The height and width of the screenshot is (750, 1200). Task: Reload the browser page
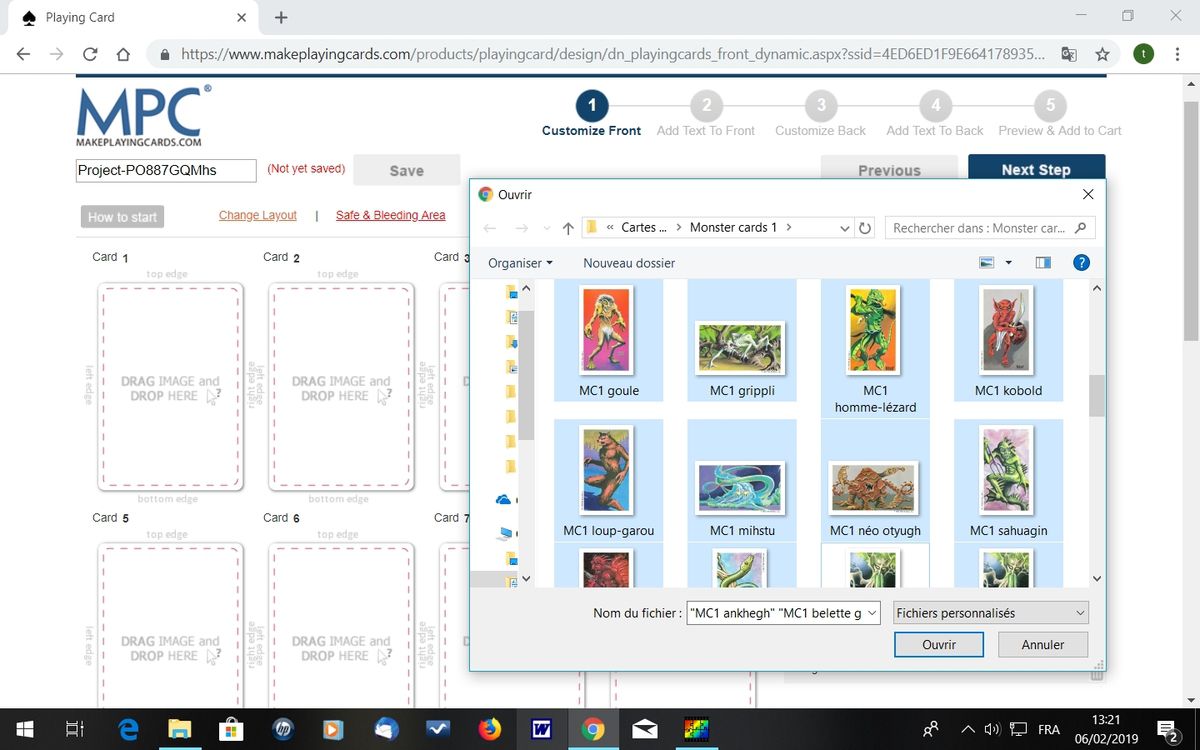click(90, 55)
